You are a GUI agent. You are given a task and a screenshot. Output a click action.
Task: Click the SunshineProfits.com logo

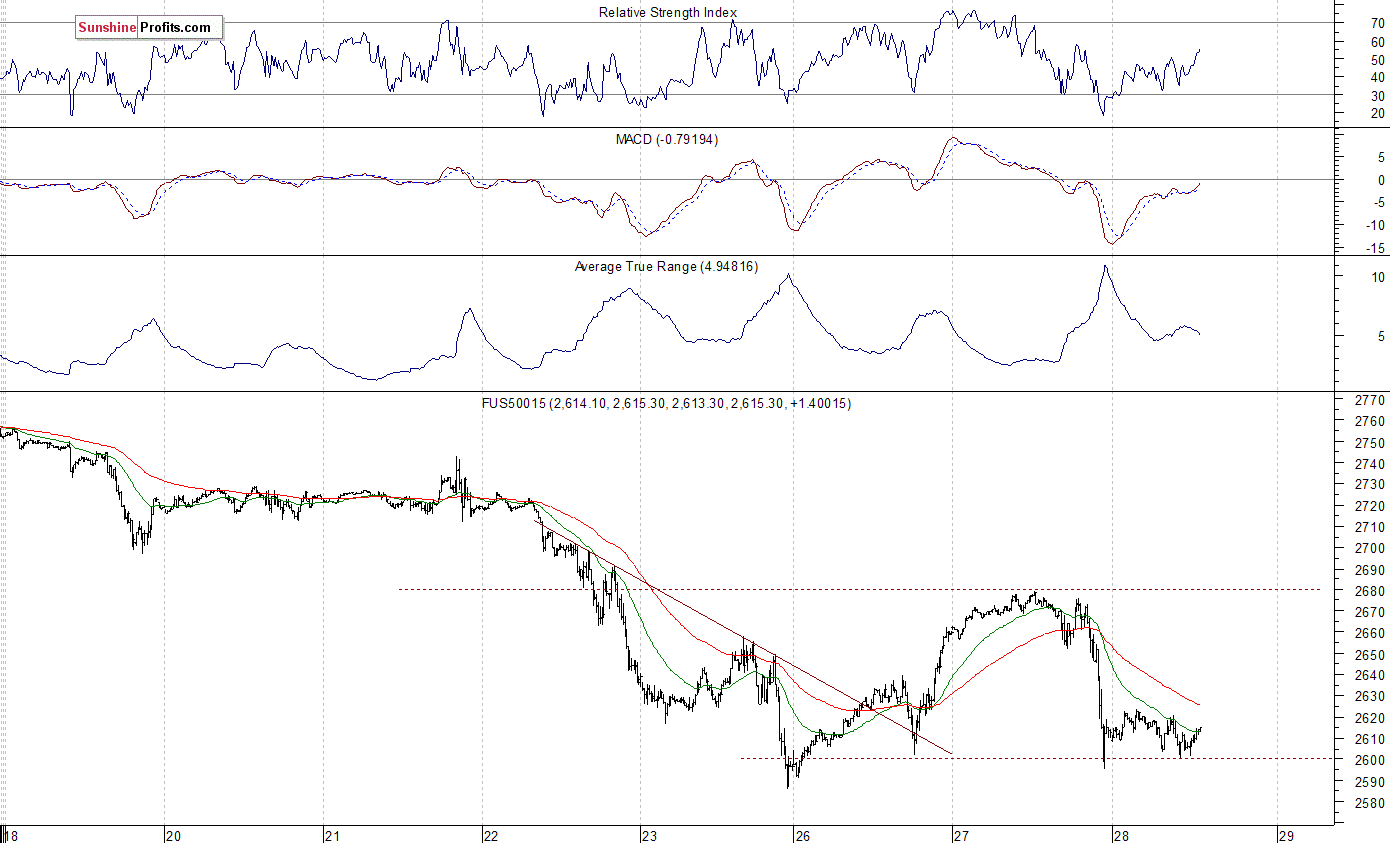pyautogui.click(x=149, y=28)
